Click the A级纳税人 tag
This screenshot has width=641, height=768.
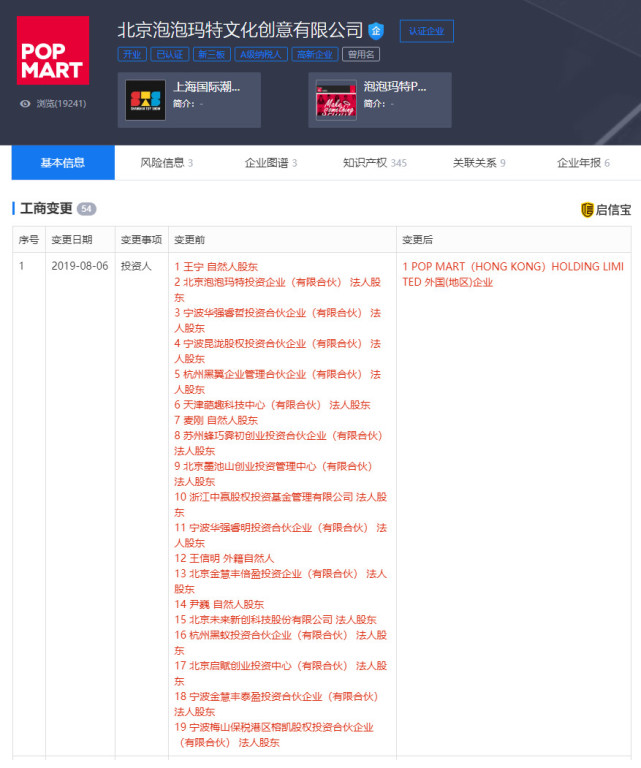261,54
